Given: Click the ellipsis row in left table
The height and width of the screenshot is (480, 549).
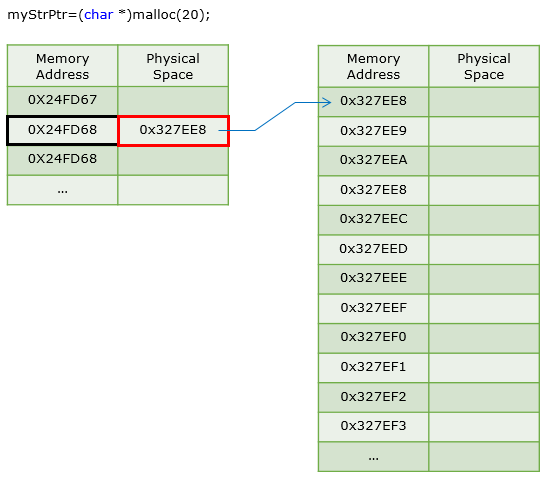Looking at the screenshot, I should [x=118, y=190].
